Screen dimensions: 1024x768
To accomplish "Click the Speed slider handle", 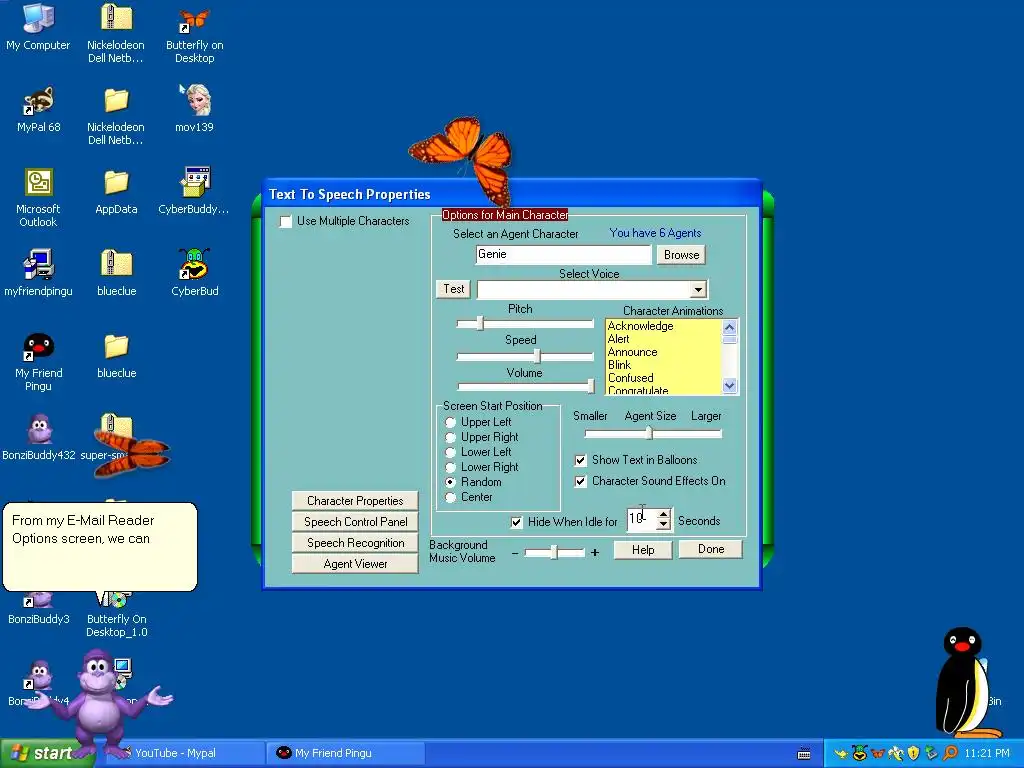I will [537, 356].
